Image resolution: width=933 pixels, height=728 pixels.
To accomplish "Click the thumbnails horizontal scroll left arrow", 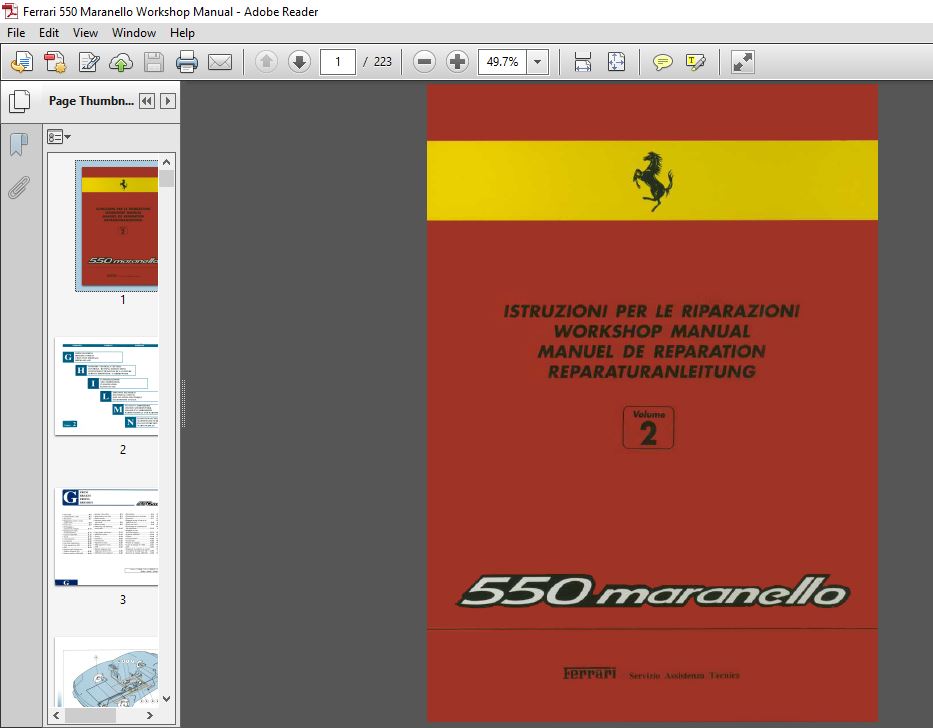I will pyautogui.click(x=57, y=715).
